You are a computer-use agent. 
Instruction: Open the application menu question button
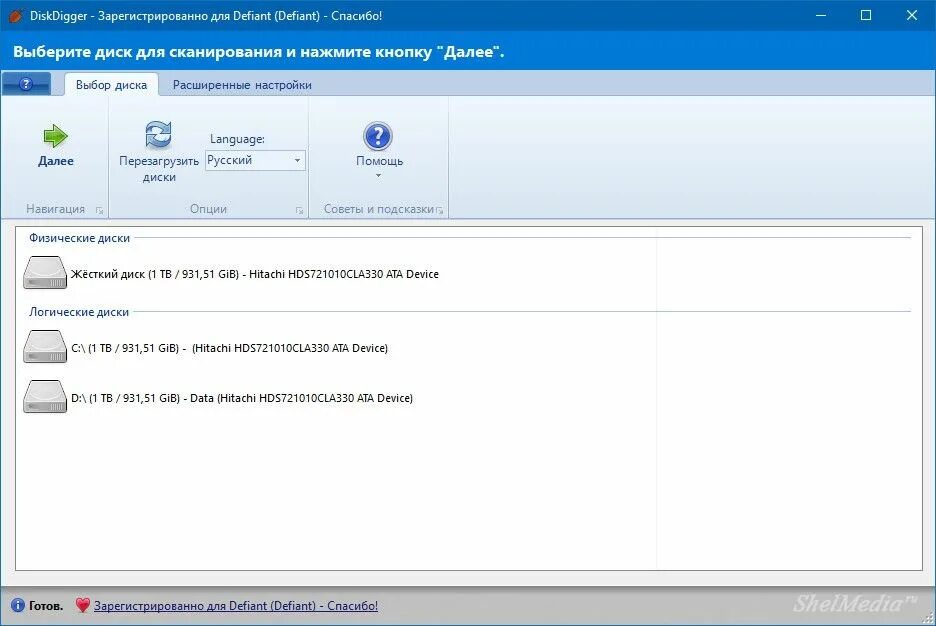pyautogui.click(x=26, y=84)
